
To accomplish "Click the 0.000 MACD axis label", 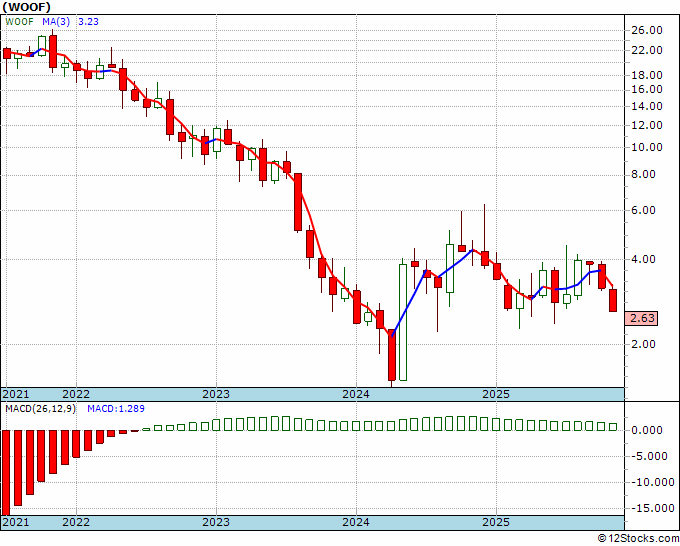I will tap(647, 430).
